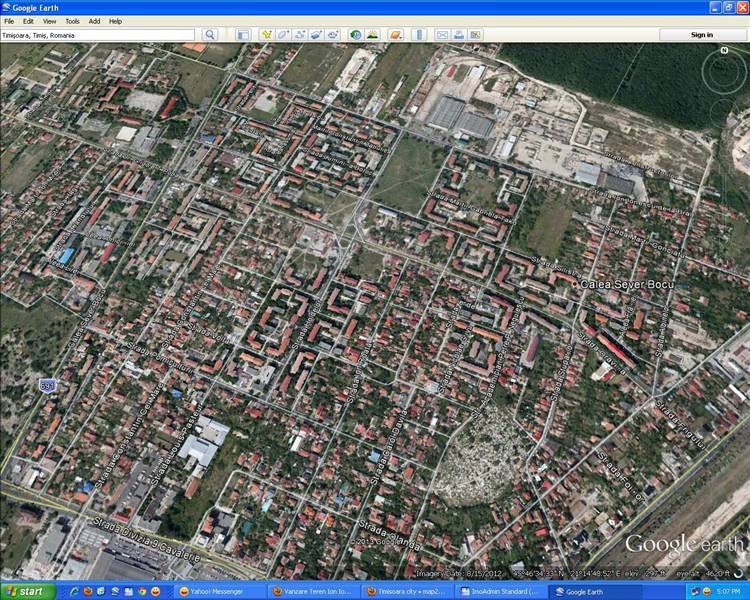Screen dimensions: 750x600
Task: Open the planet switcher icon
Action: click(x=396, y=35)
